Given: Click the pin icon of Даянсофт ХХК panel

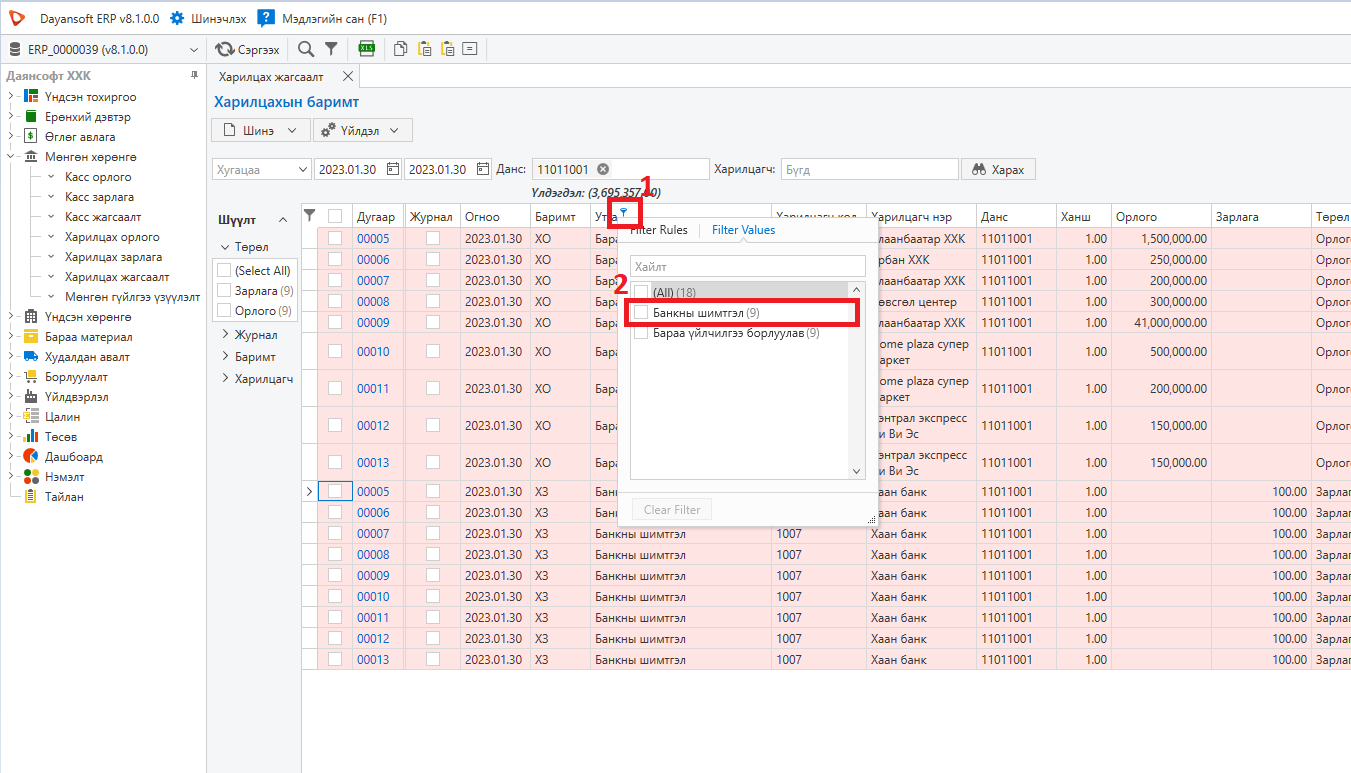Looking at the screenshot, I should click(195, 76).
